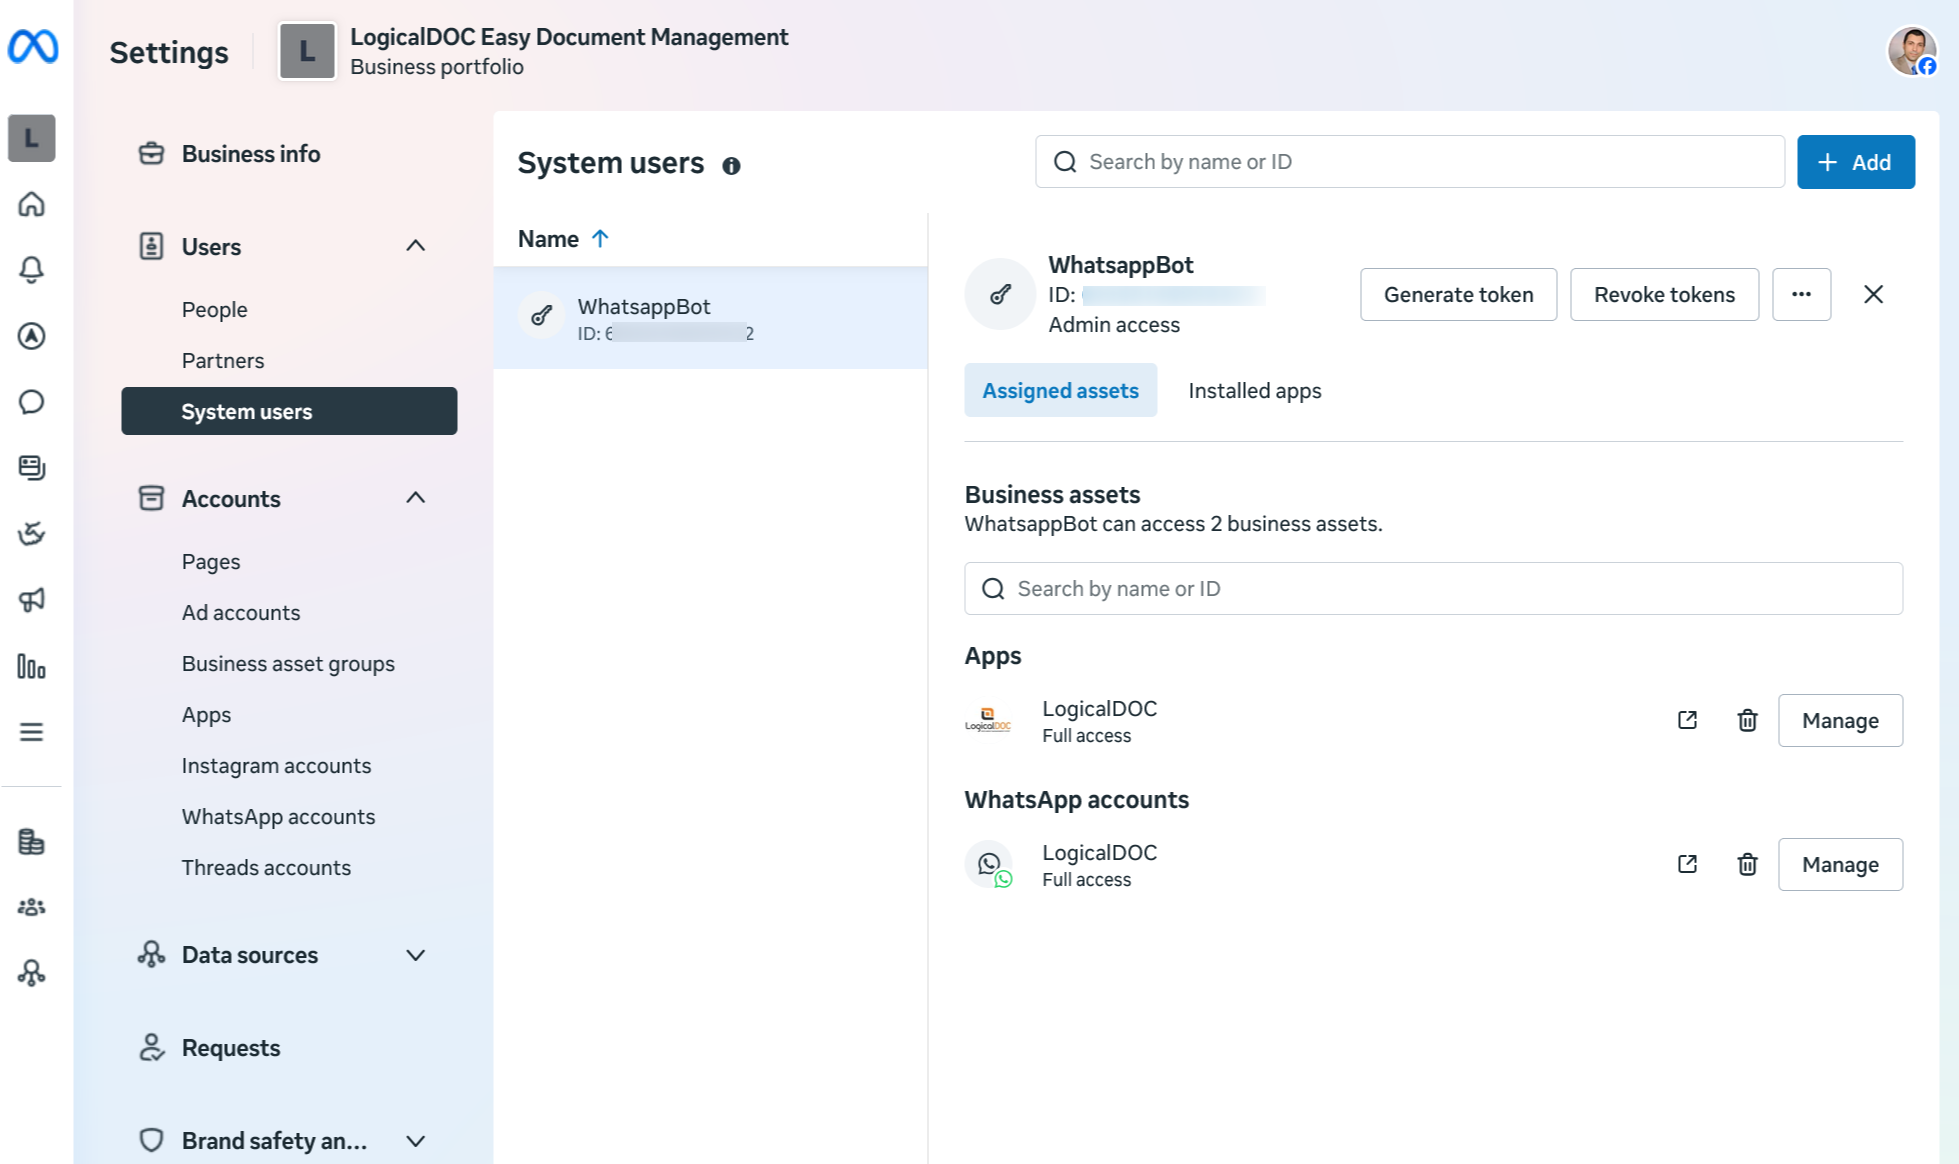Click the info icon beside System users
The width and height of the screenshot is (1959, 1164).
[x=732, y=166]
